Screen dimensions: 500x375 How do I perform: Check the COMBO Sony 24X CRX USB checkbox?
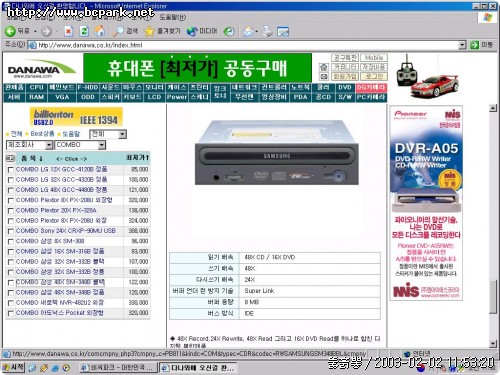[11, 231]
